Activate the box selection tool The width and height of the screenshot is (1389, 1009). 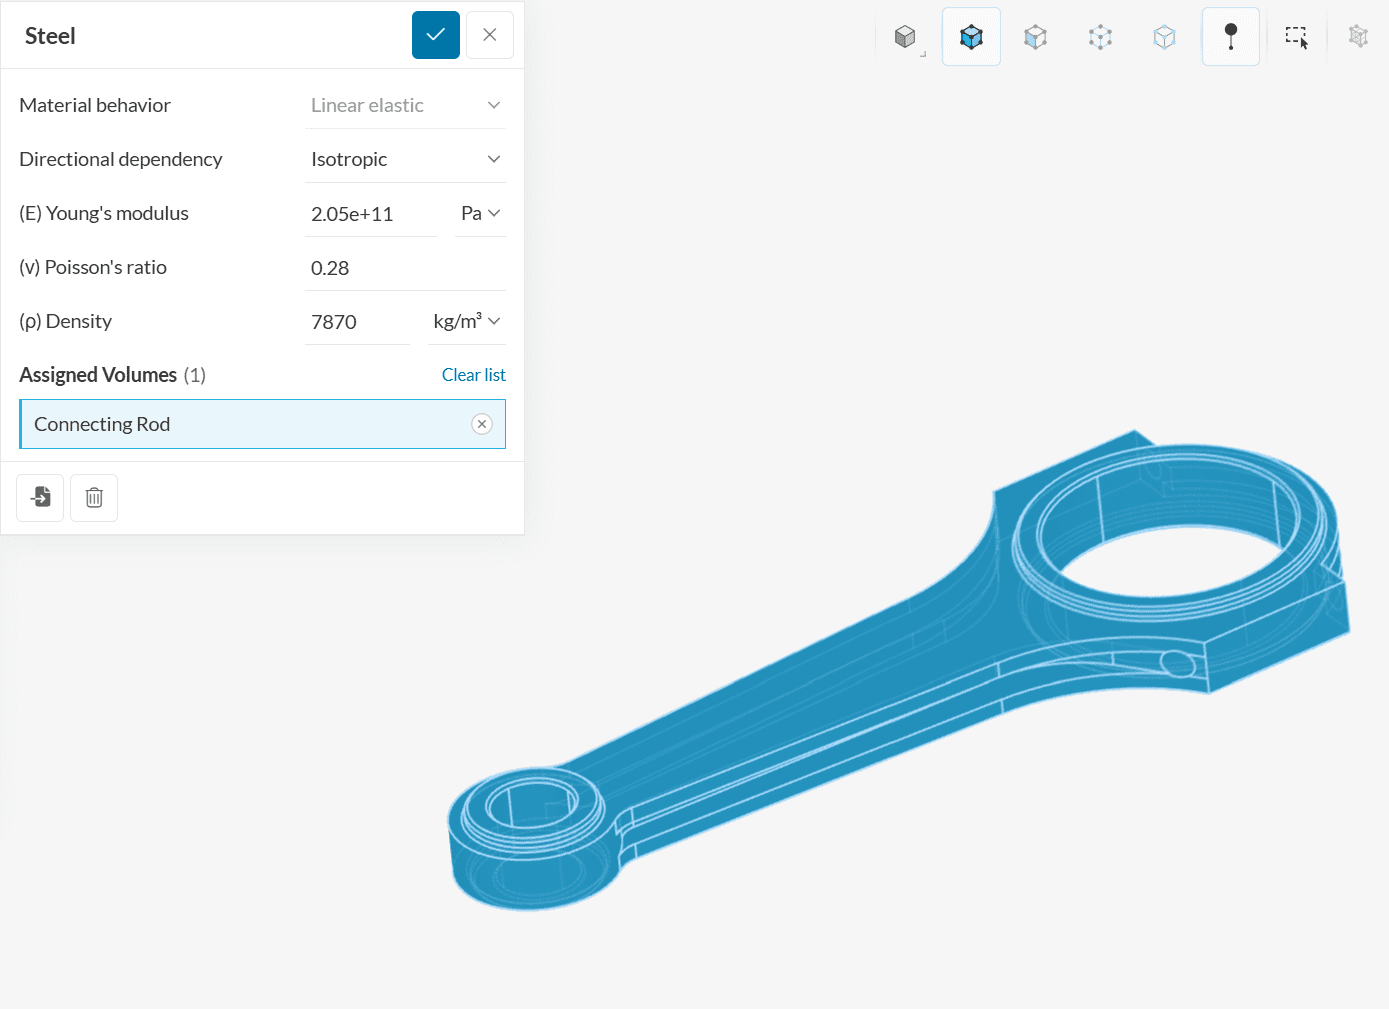[1296, 38]
